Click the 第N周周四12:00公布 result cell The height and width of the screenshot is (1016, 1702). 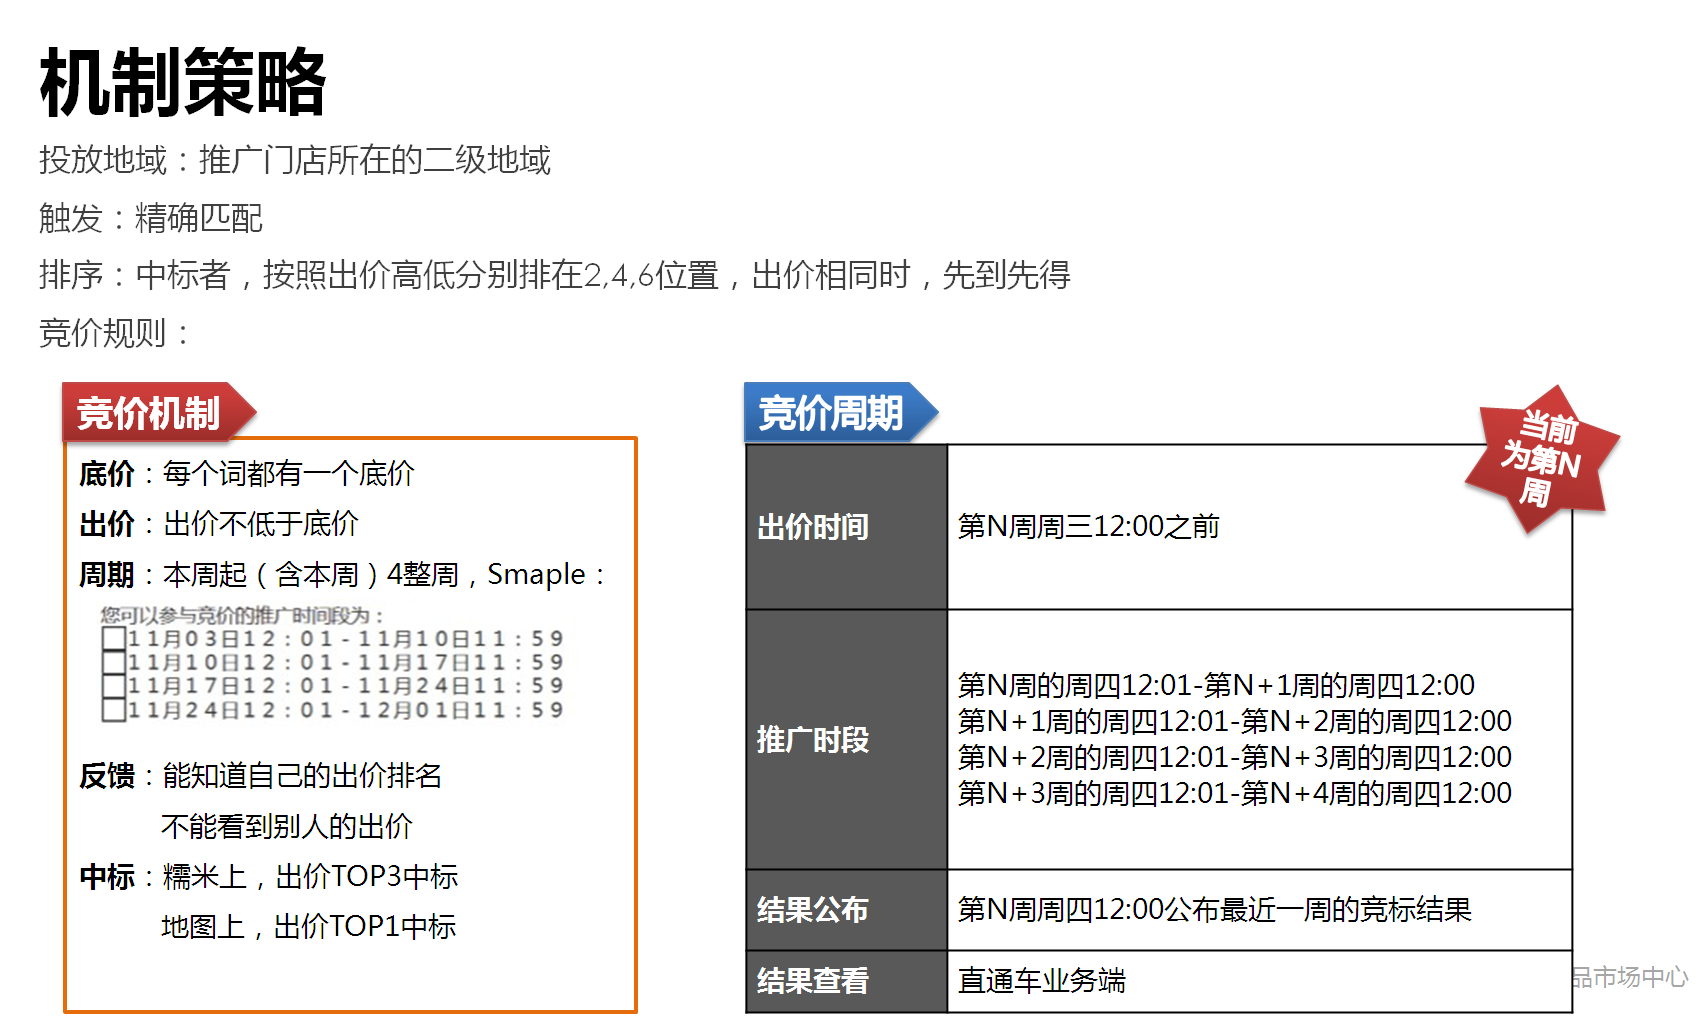point(1214,910)
